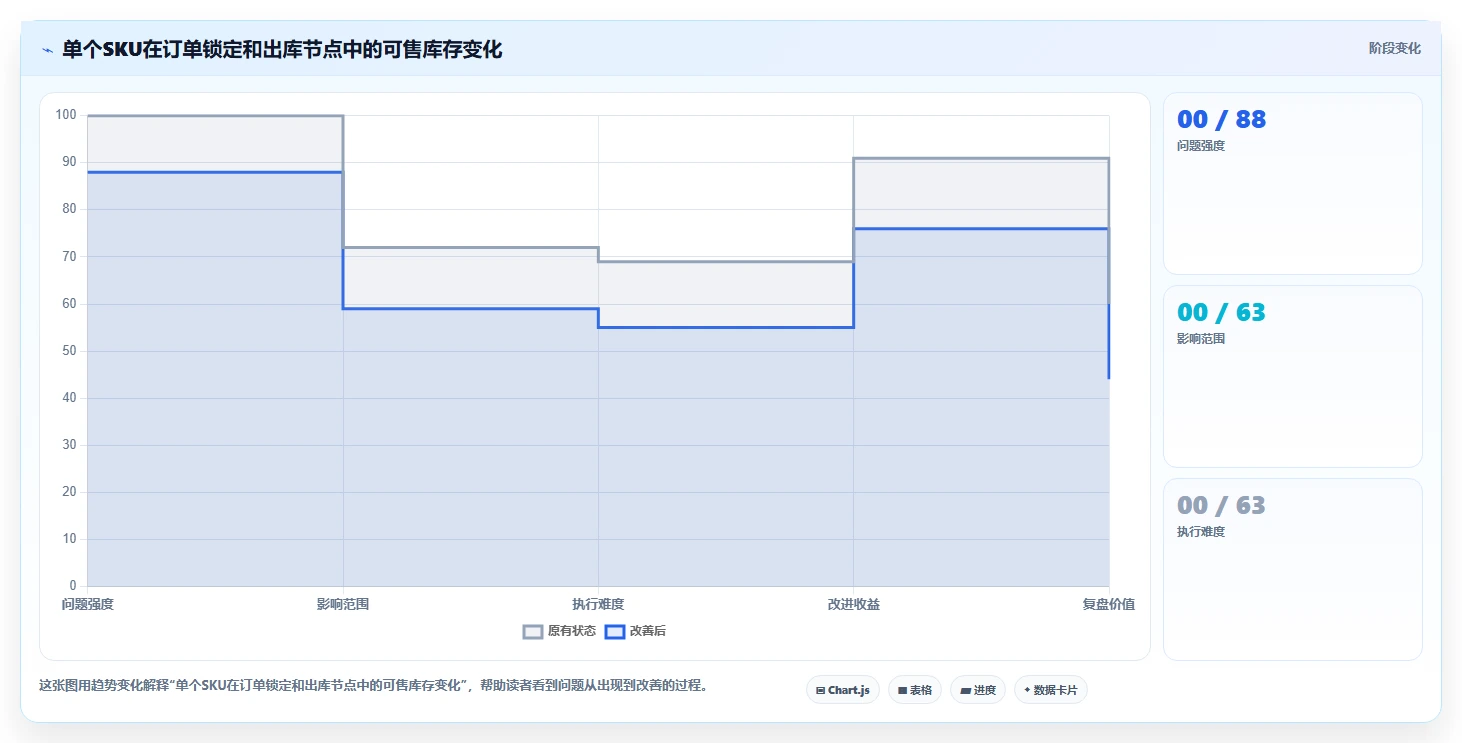Open the 00 / 88 问题强度 card
Image resolution: width=1462 pixels, height=743 pixels.
coord(1292,184)
